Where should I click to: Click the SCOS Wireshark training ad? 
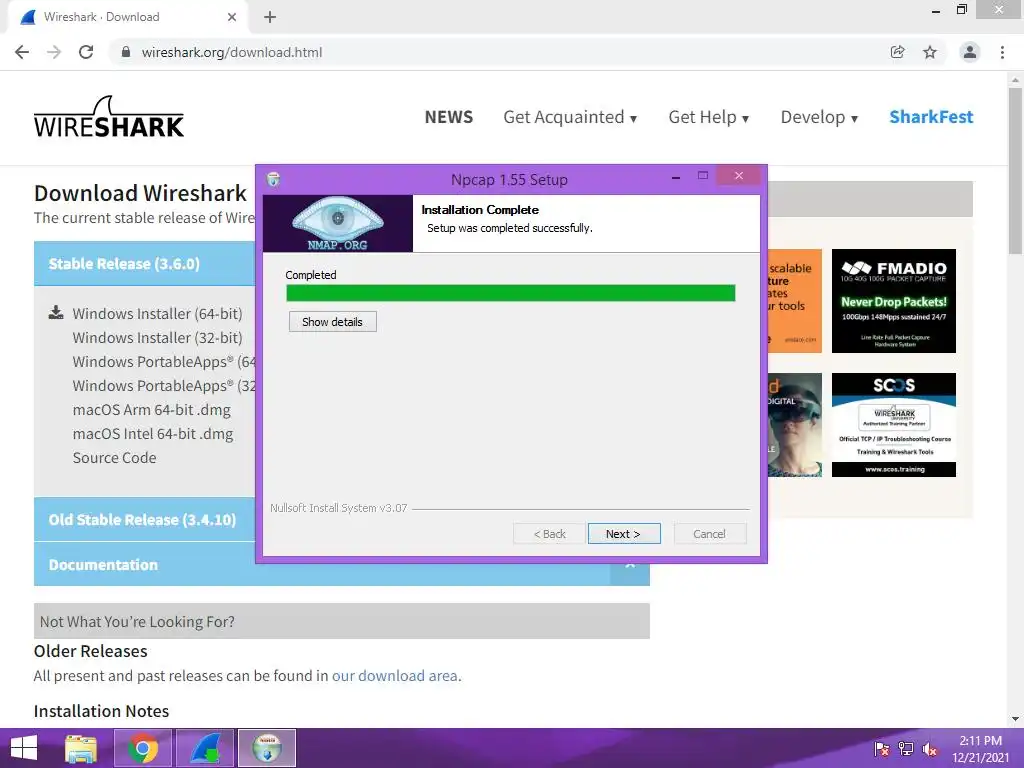tap(893, 425)
